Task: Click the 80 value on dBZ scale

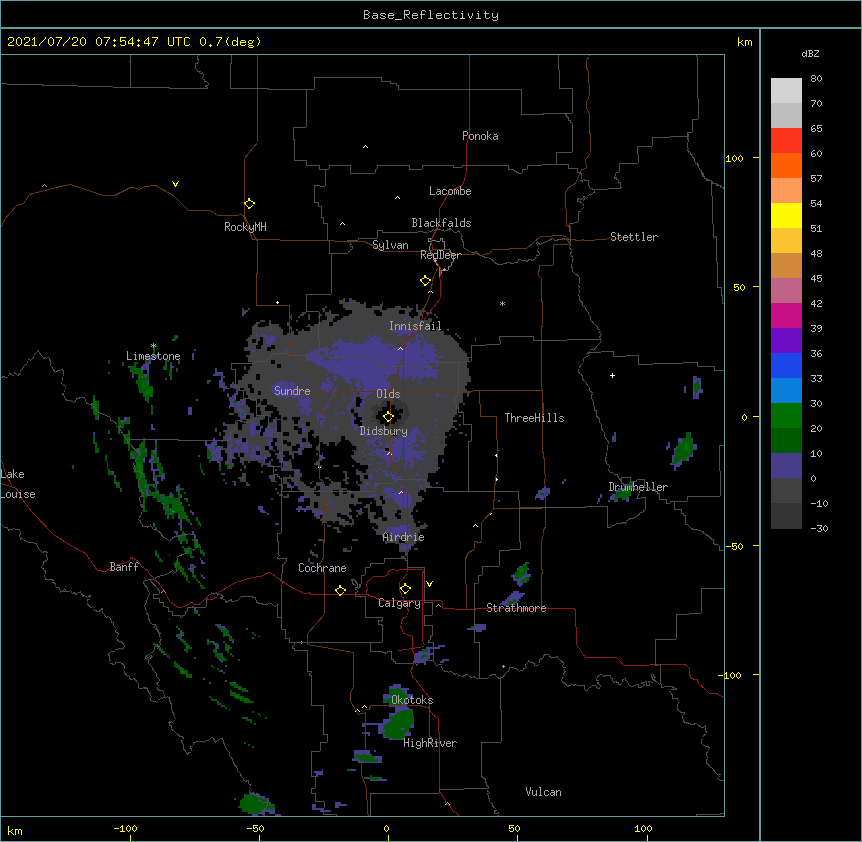Action: pos(816,79)
